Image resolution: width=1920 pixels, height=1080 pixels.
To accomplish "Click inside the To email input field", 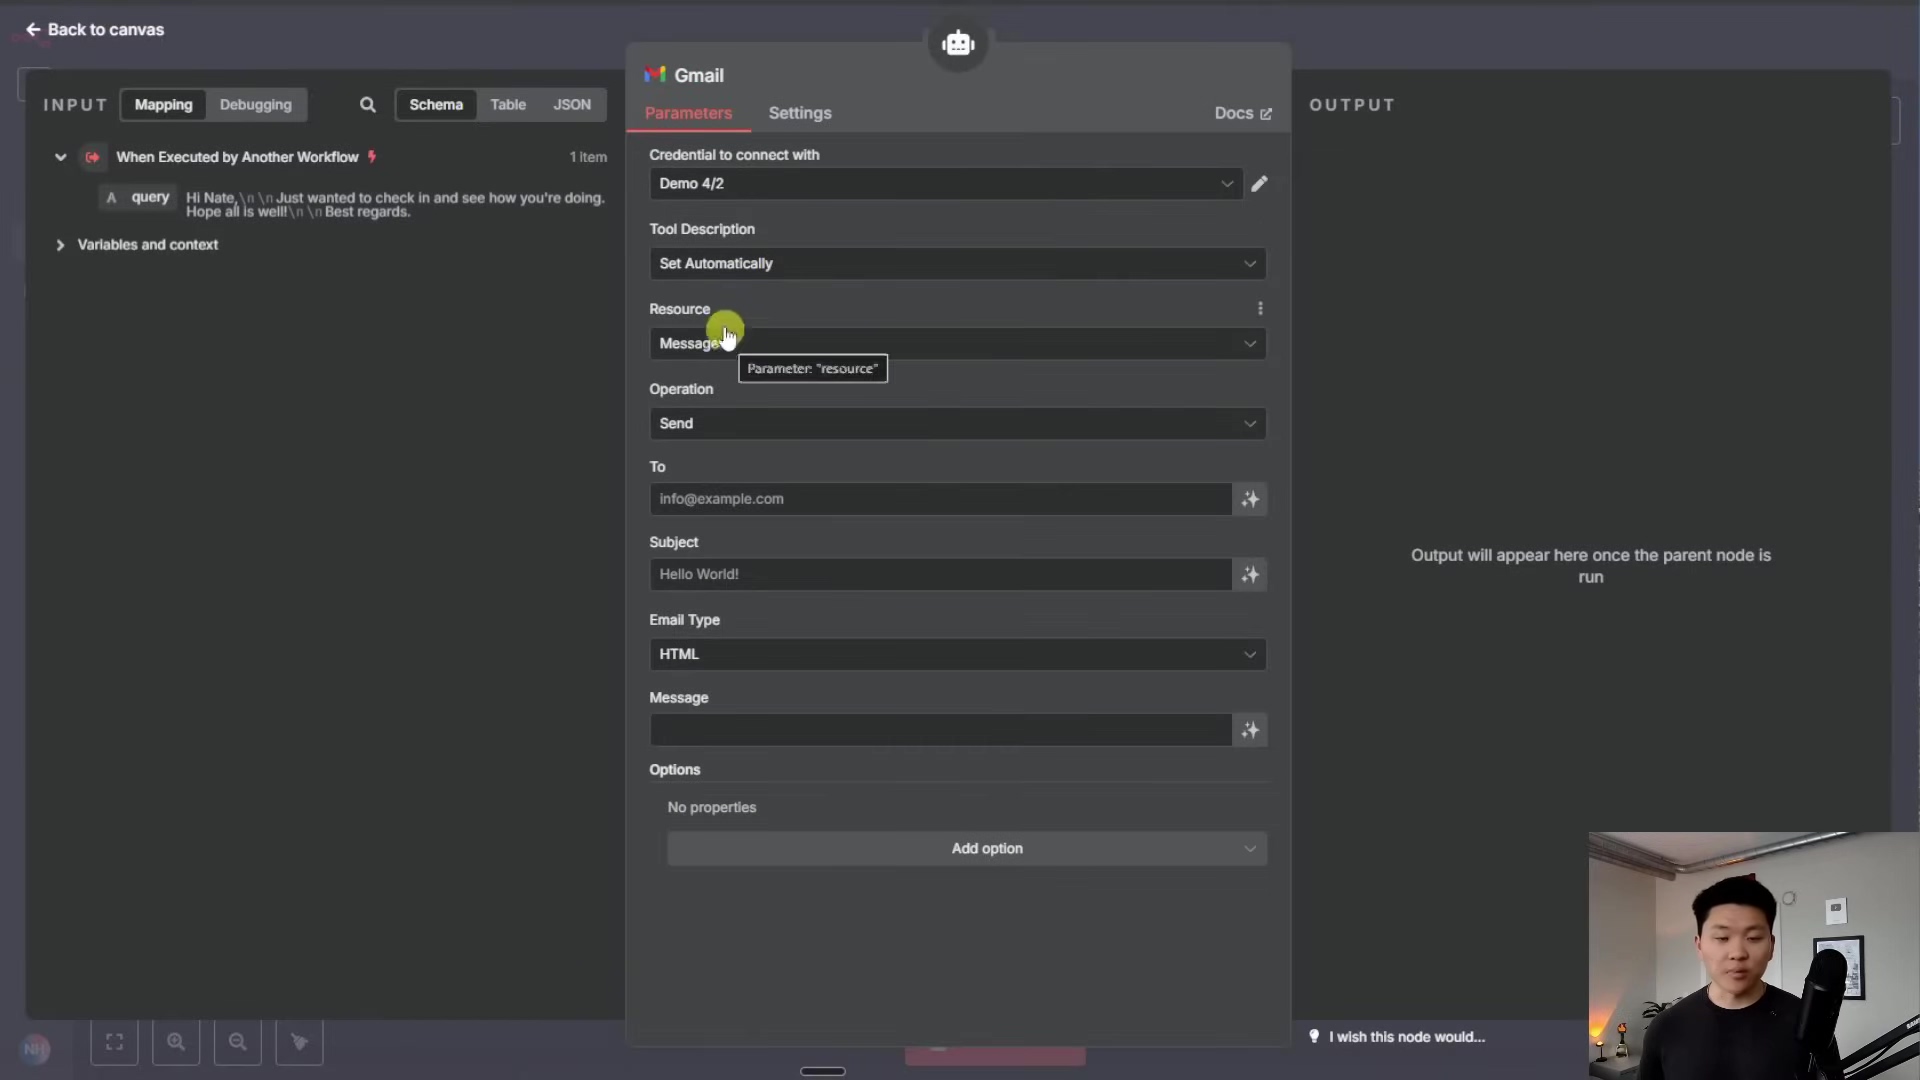I will pyautogui.click(x=940, y=499).
